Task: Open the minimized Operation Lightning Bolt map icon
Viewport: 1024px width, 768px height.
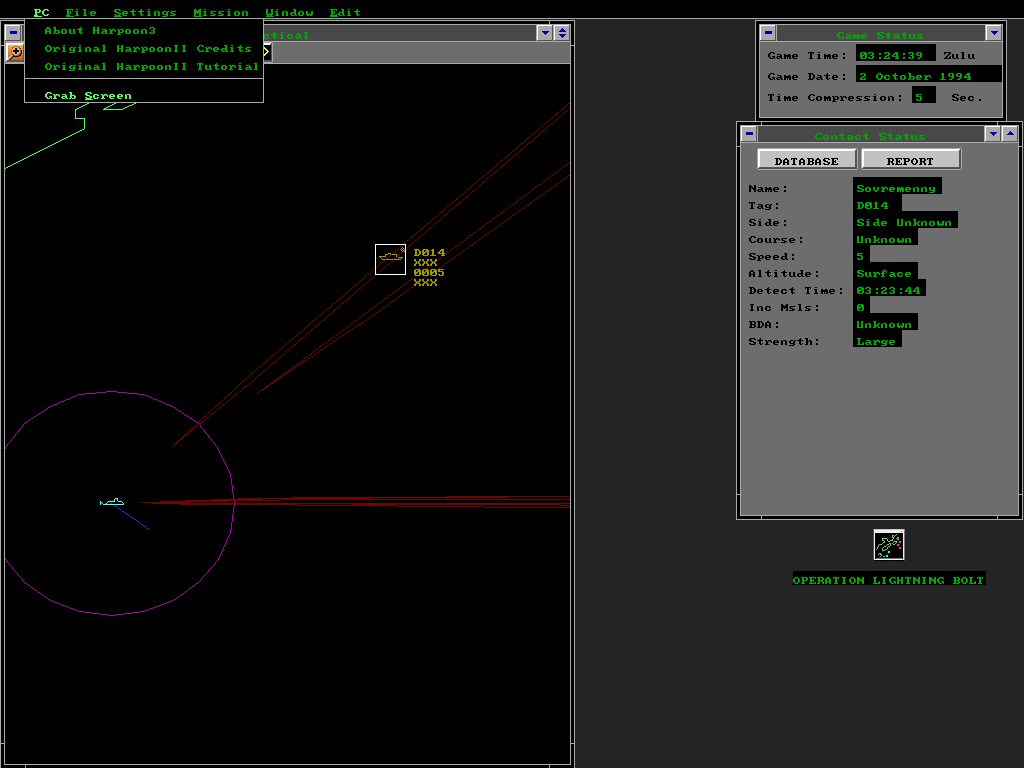Action: point(889,545)
